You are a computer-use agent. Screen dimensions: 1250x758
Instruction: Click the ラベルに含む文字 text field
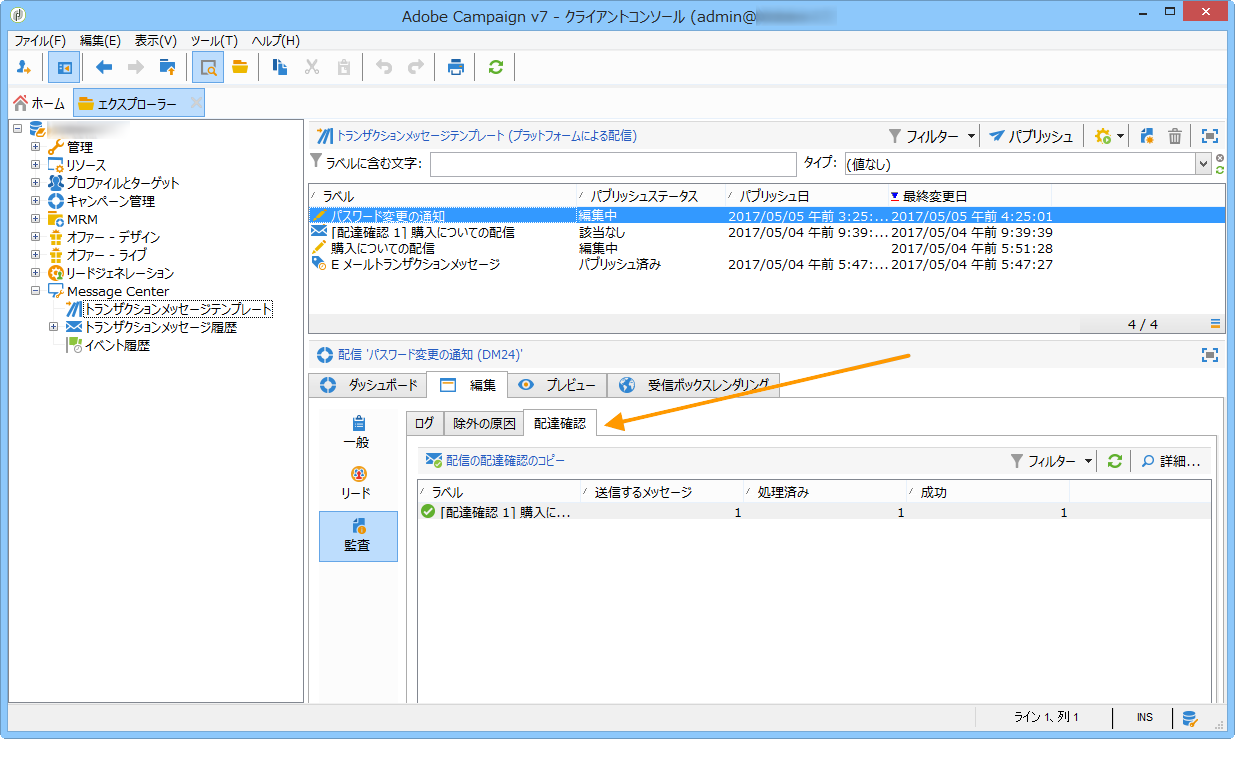coord(613,164)
